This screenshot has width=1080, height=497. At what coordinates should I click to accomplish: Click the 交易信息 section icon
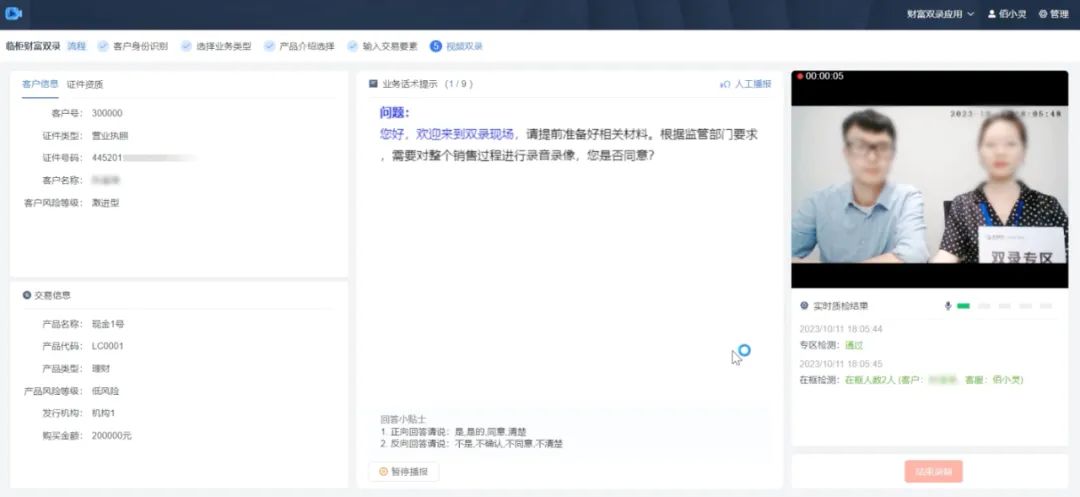[26, 295]
